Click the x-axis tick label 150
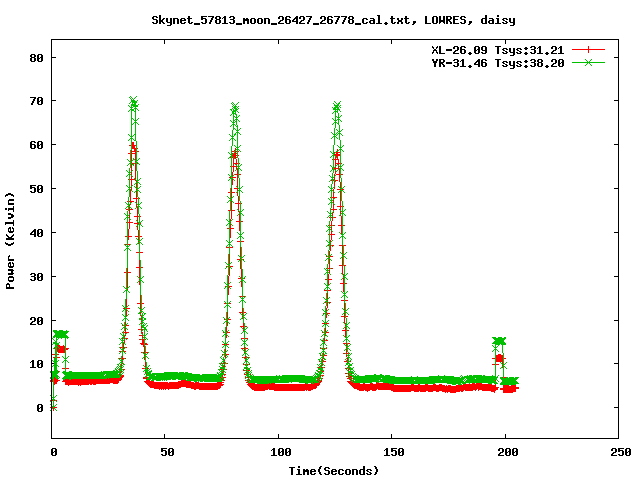 [x=394, y=452]
